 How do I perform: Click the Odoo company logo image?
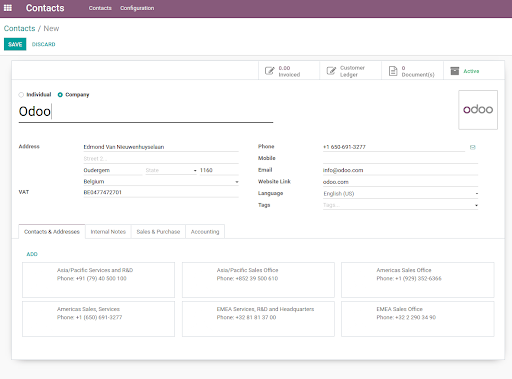pyautogui.click(x=478, y=110)
